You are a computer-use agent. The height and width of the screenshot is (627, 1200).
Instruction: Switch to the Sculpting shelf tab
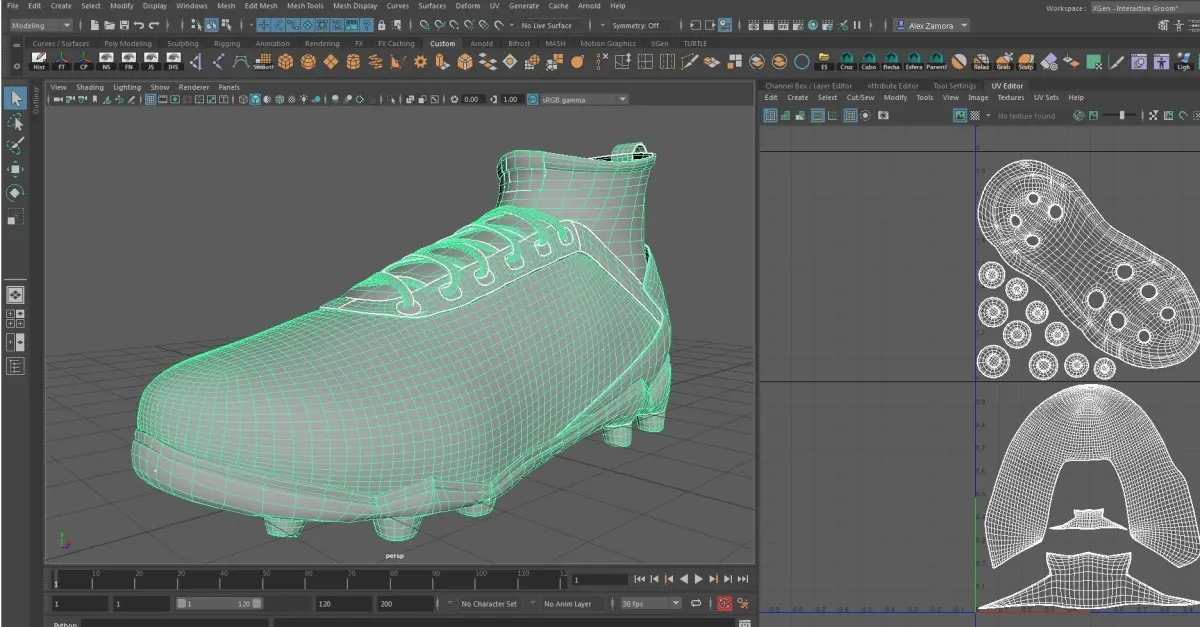183,44
